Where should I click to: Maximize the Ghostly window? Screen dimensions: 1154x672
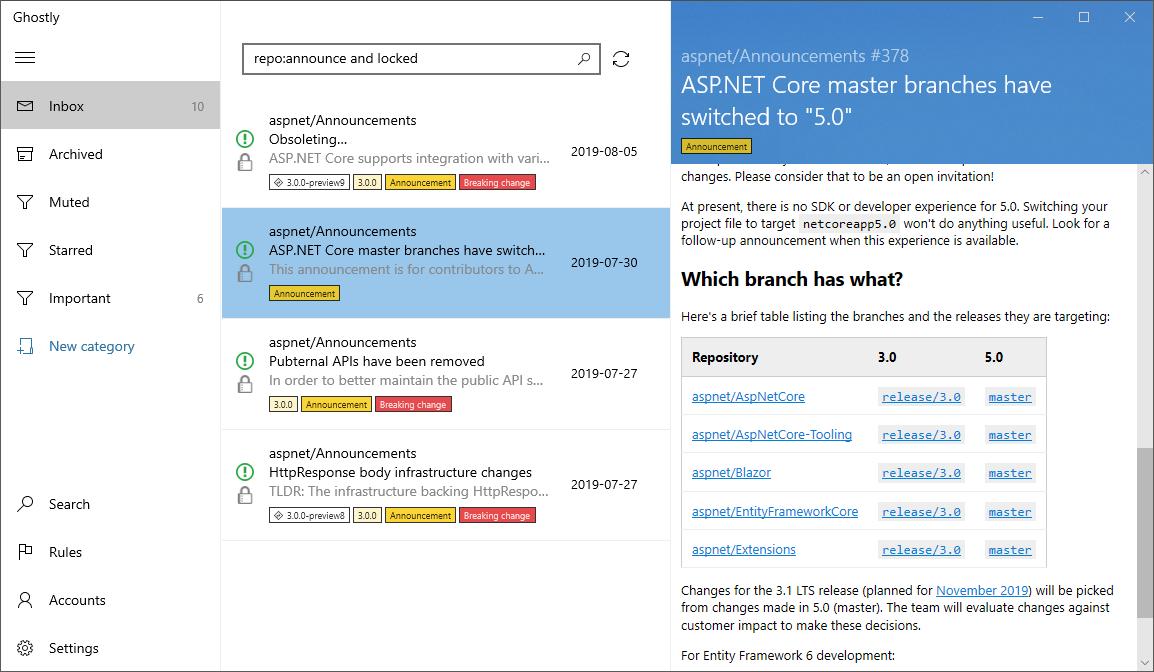pyautogui.click(x=1083, y=17)
